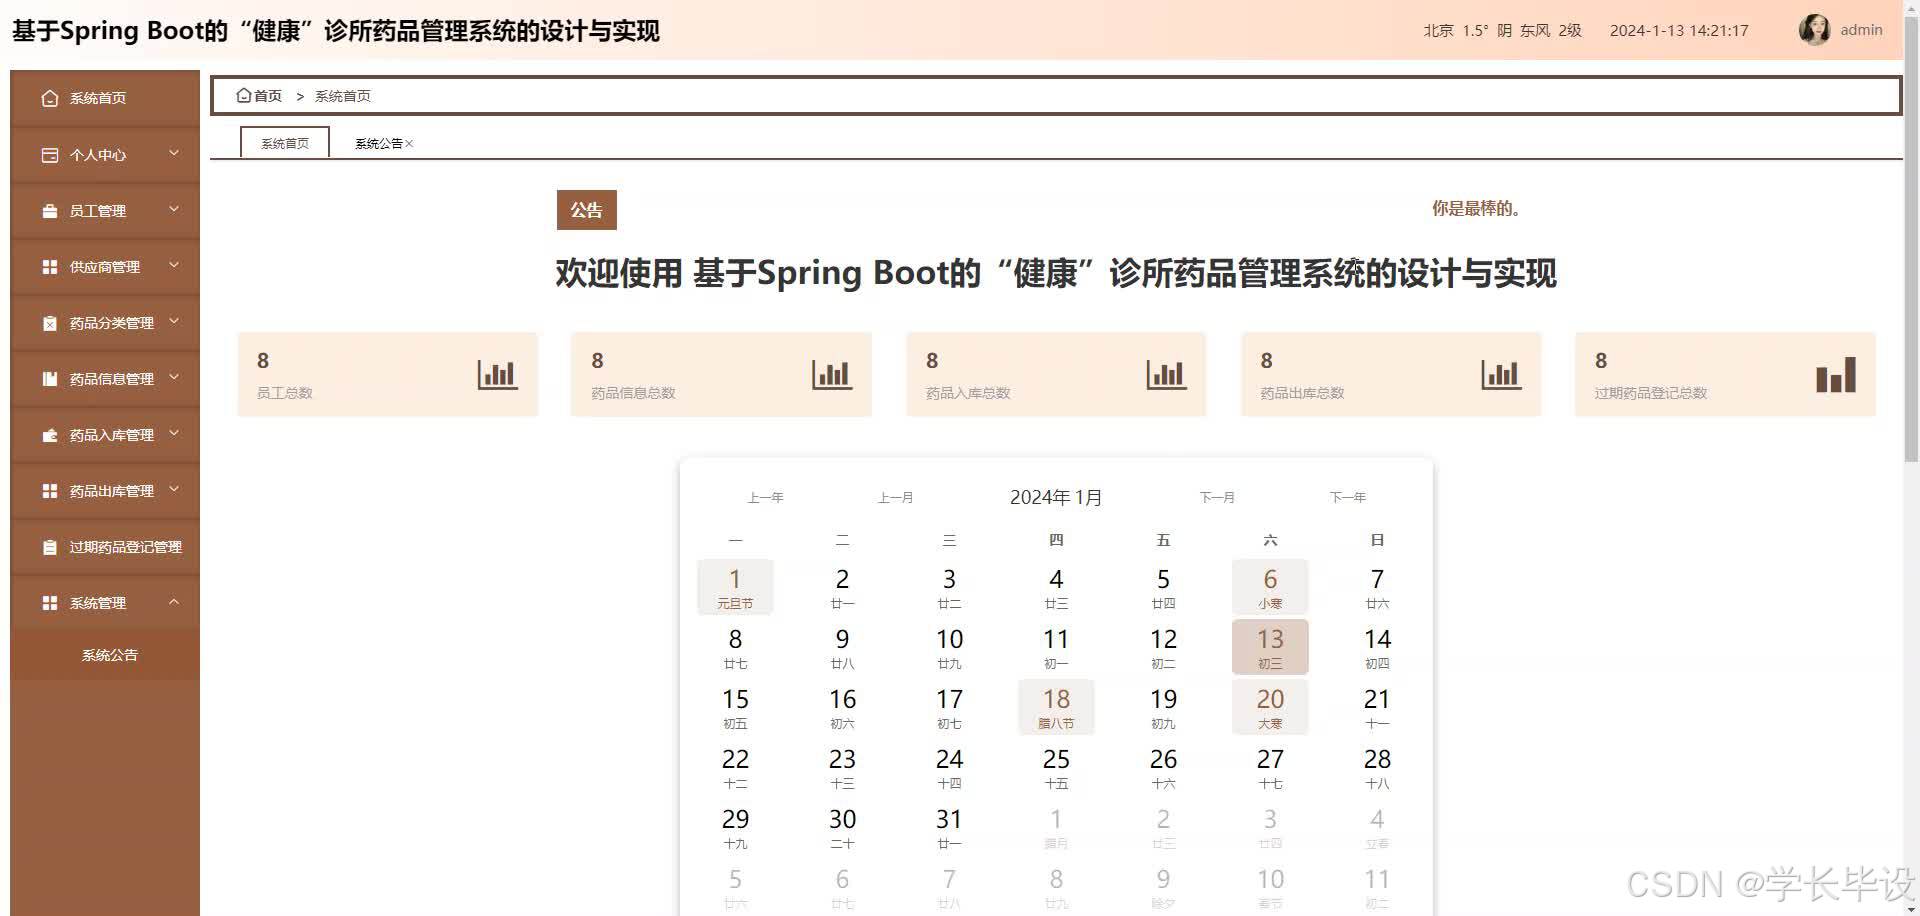The width and height of the screenshot is (1920, 916).
Task: Click the bar chart icon on 药品出库总数 card
Action: (x=1501, y=374)
